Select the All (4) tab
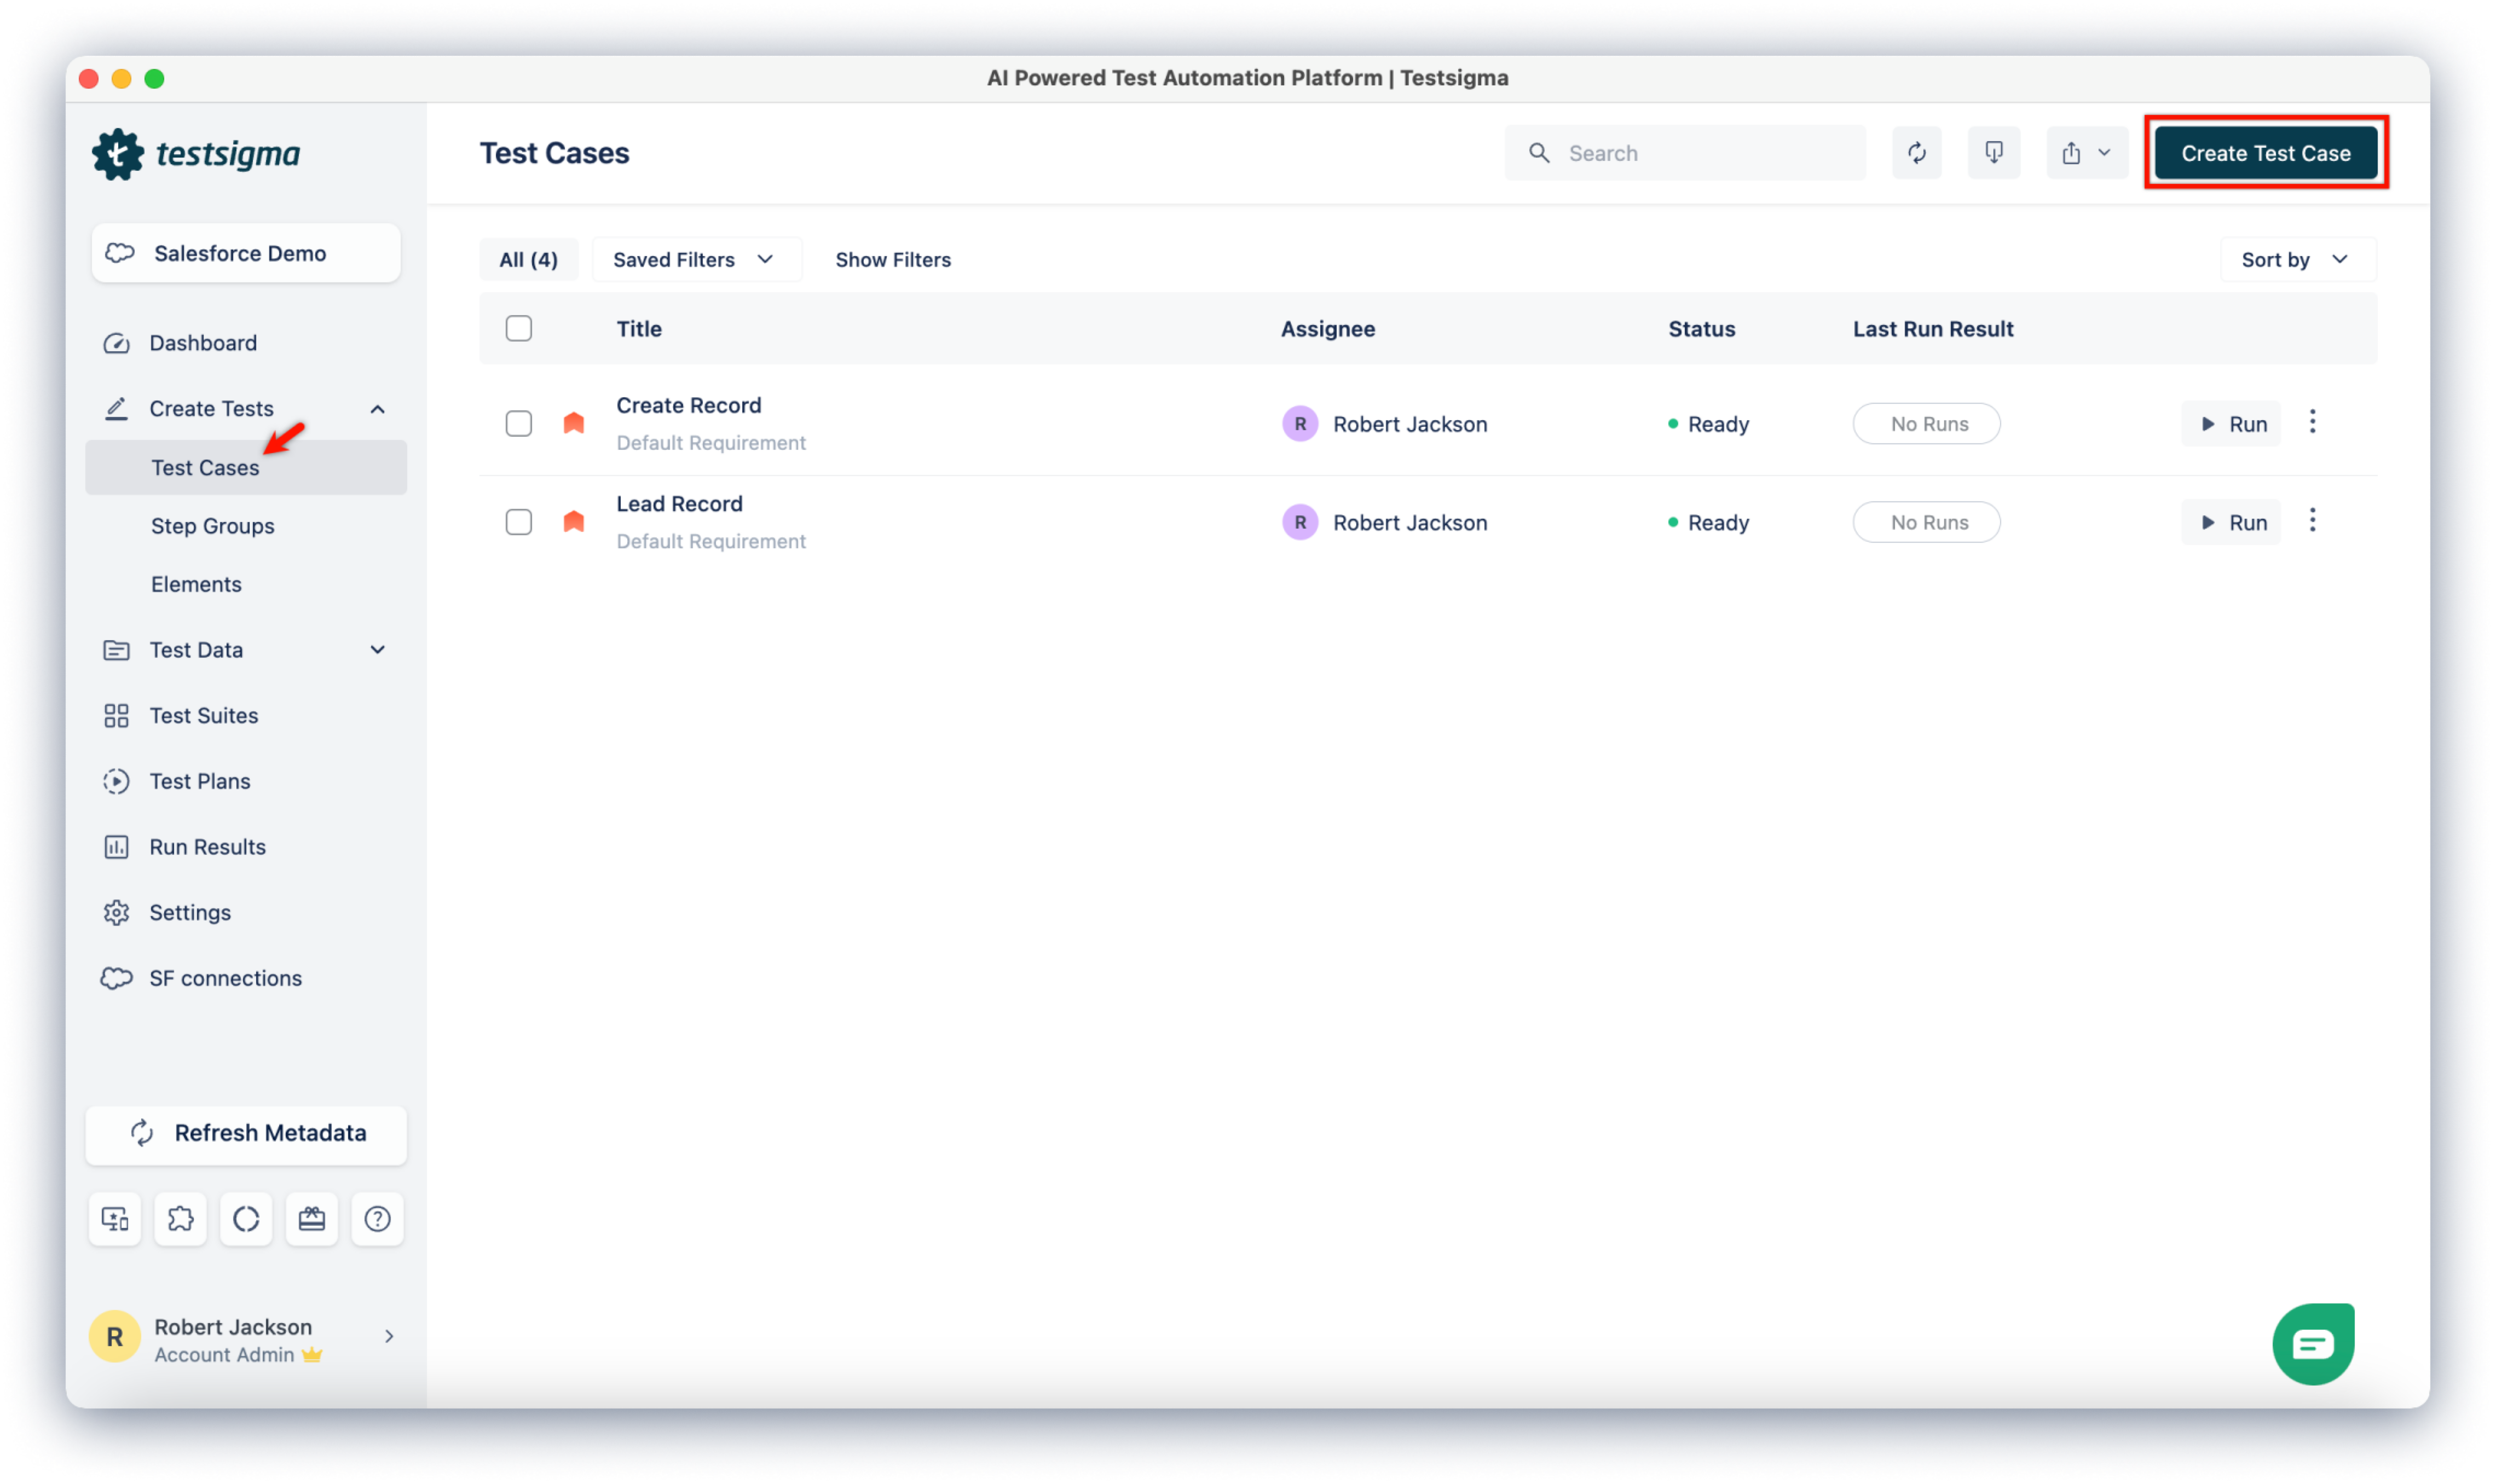2496x1484 pixels. pos(529,260)
